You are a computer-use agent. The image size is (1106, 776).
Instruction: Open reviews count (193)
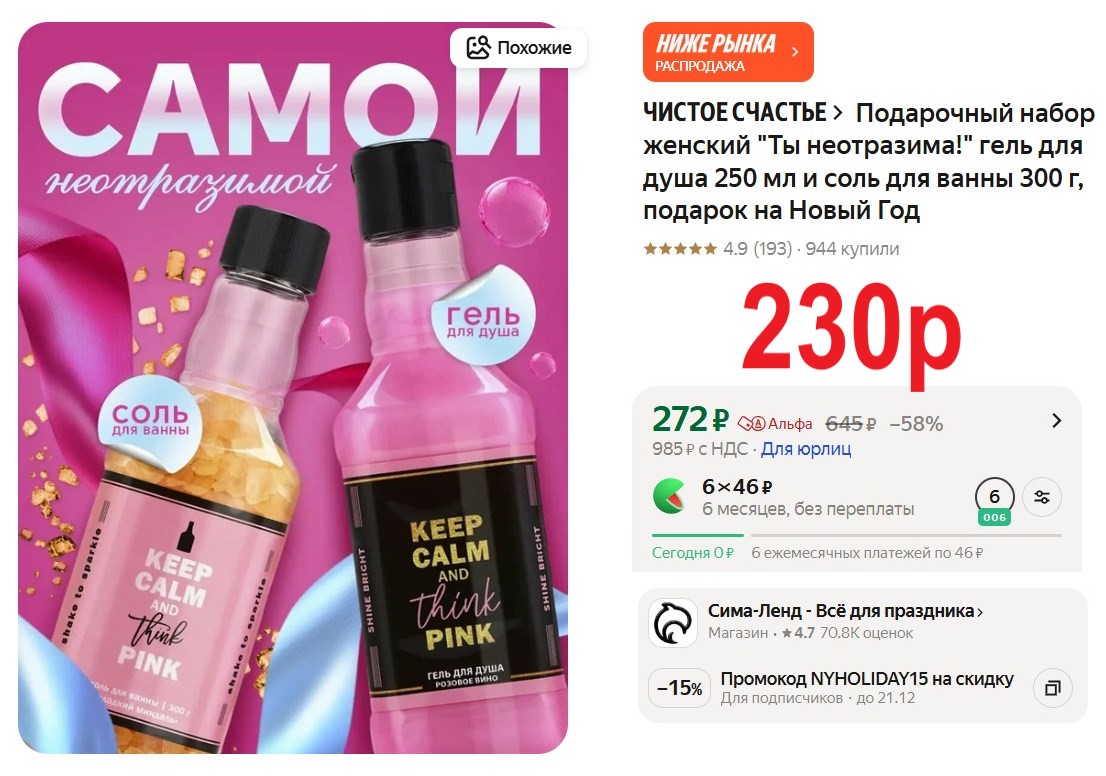coord(772,249)
